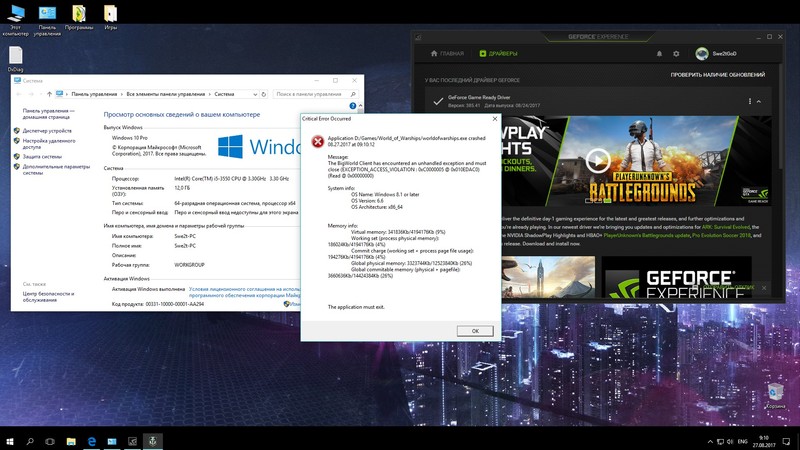
Task: Play the Battlegrounds promo video
Action: (597, 160)
